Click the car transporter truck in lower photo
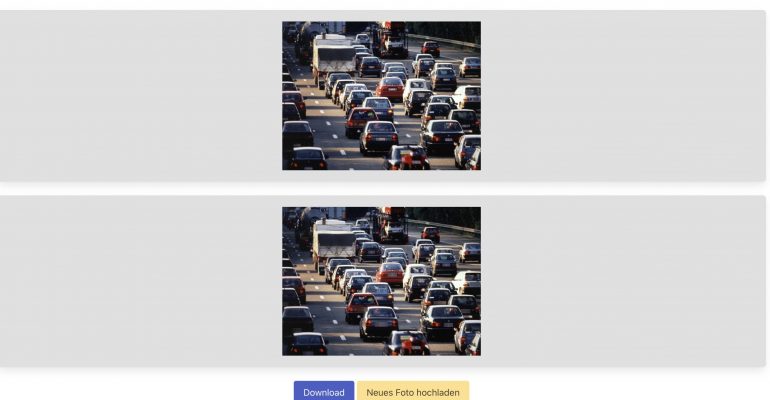This screenshot has width=770, height=400. coord(391,225)
